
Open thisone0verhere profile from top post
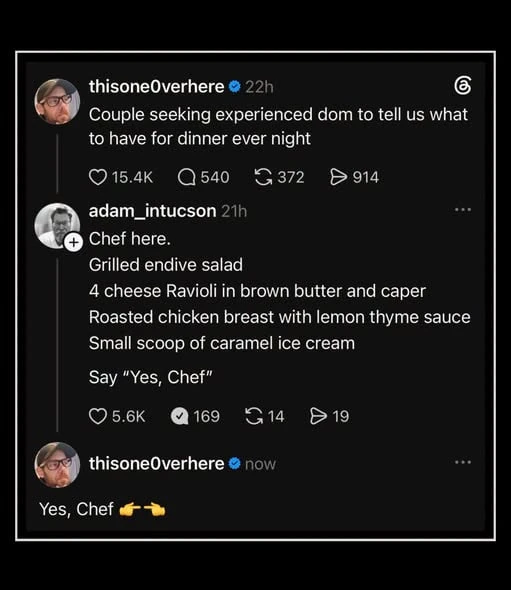click(x=157, y=87)
